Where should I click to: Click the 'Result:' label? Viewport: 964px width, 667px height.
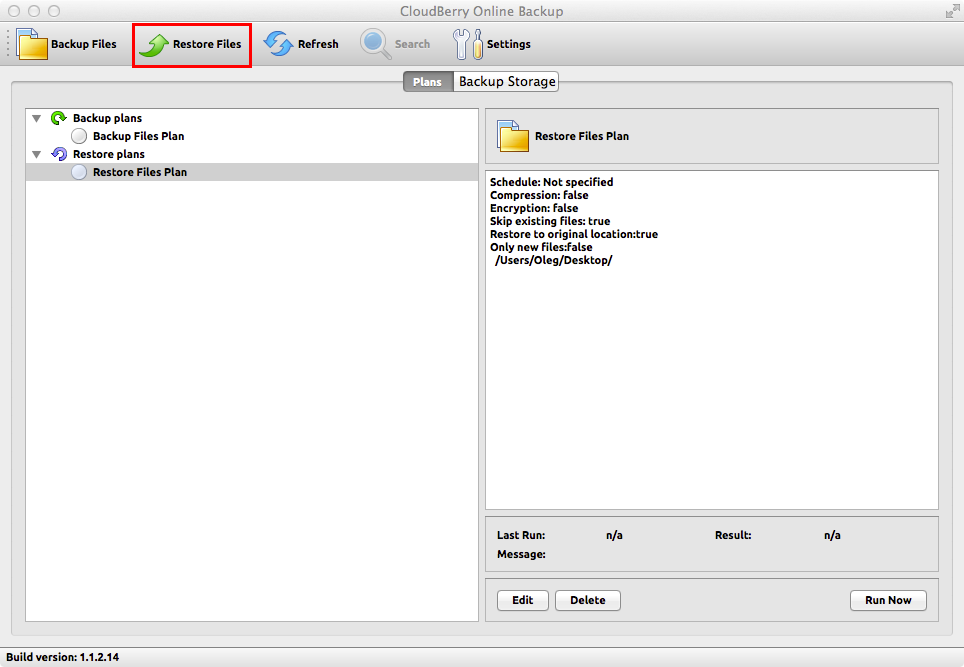(x=733, y=535)
